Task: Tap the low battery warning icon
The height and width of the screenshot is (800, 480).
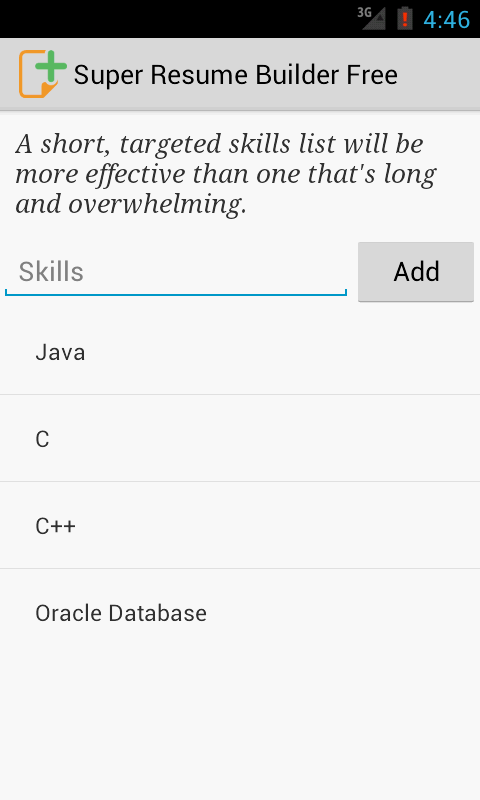Action: tap(405, 18)
